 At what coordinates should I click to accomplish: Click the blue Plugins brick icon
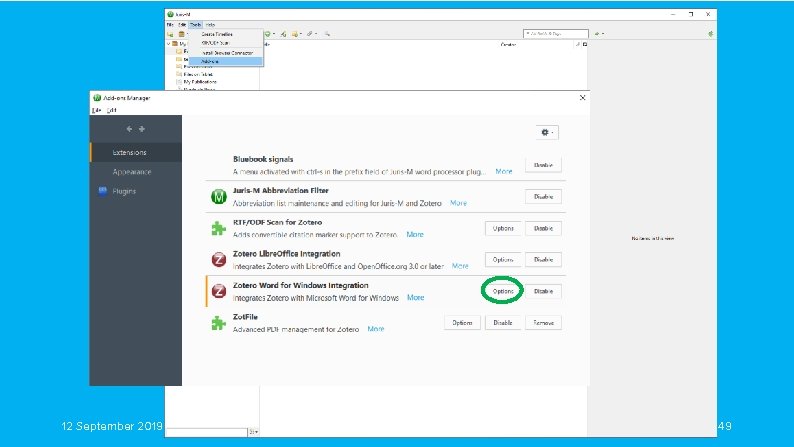103,191
